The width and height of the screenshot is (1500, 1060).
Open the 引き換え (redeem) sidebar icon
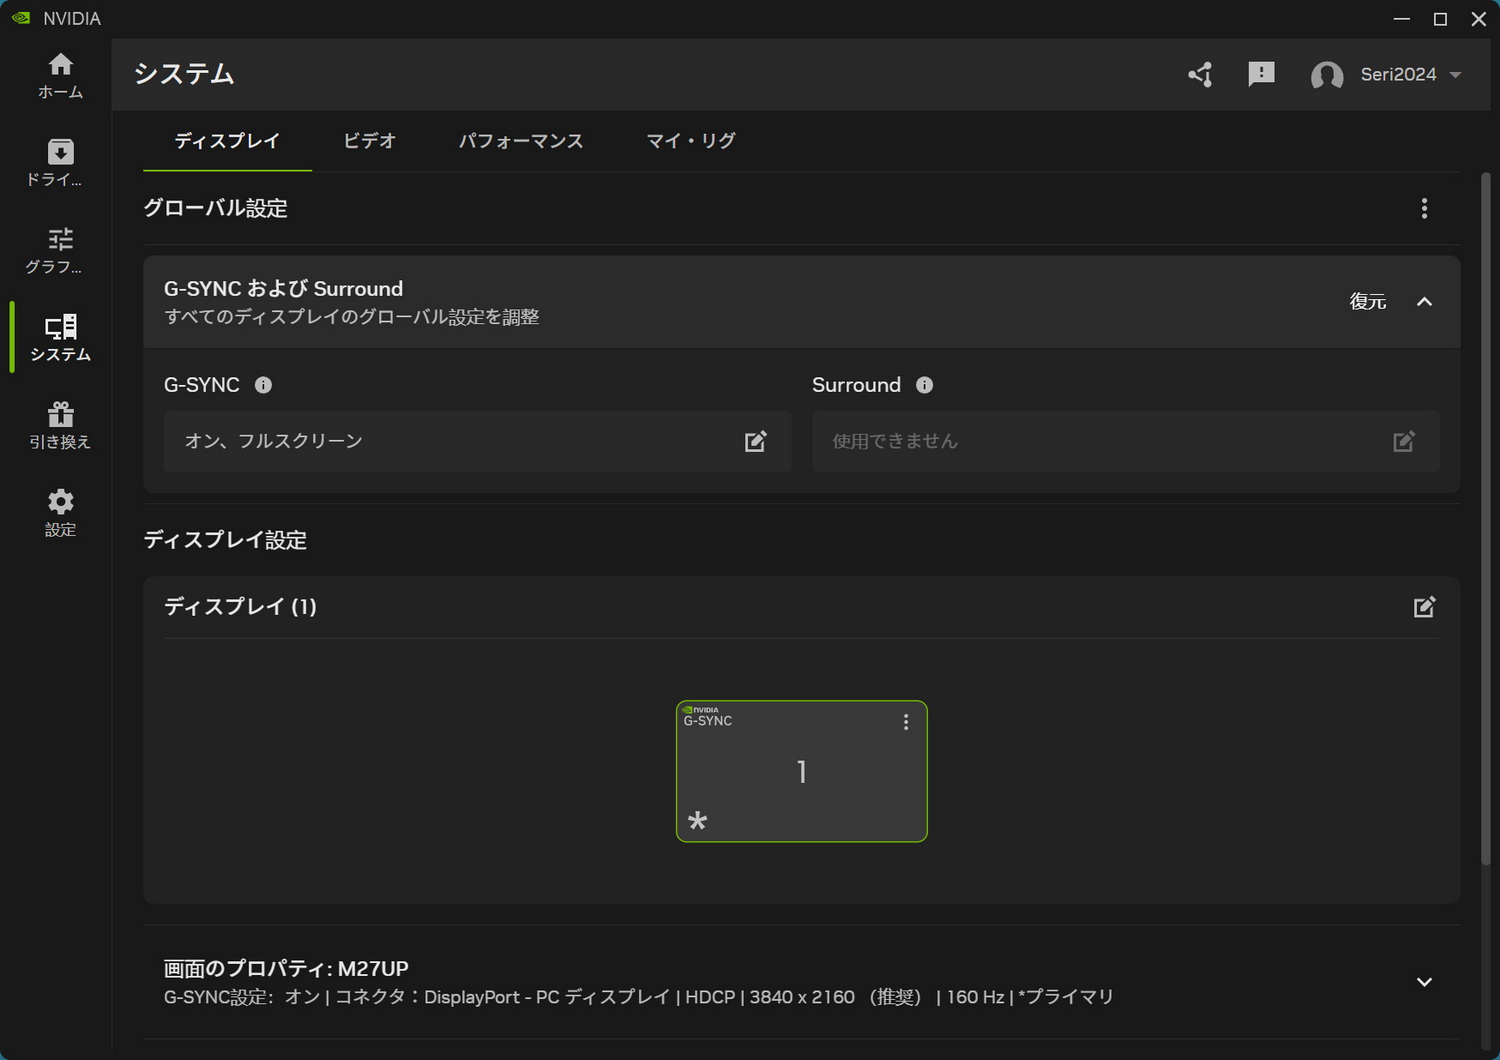pos(60,423)
